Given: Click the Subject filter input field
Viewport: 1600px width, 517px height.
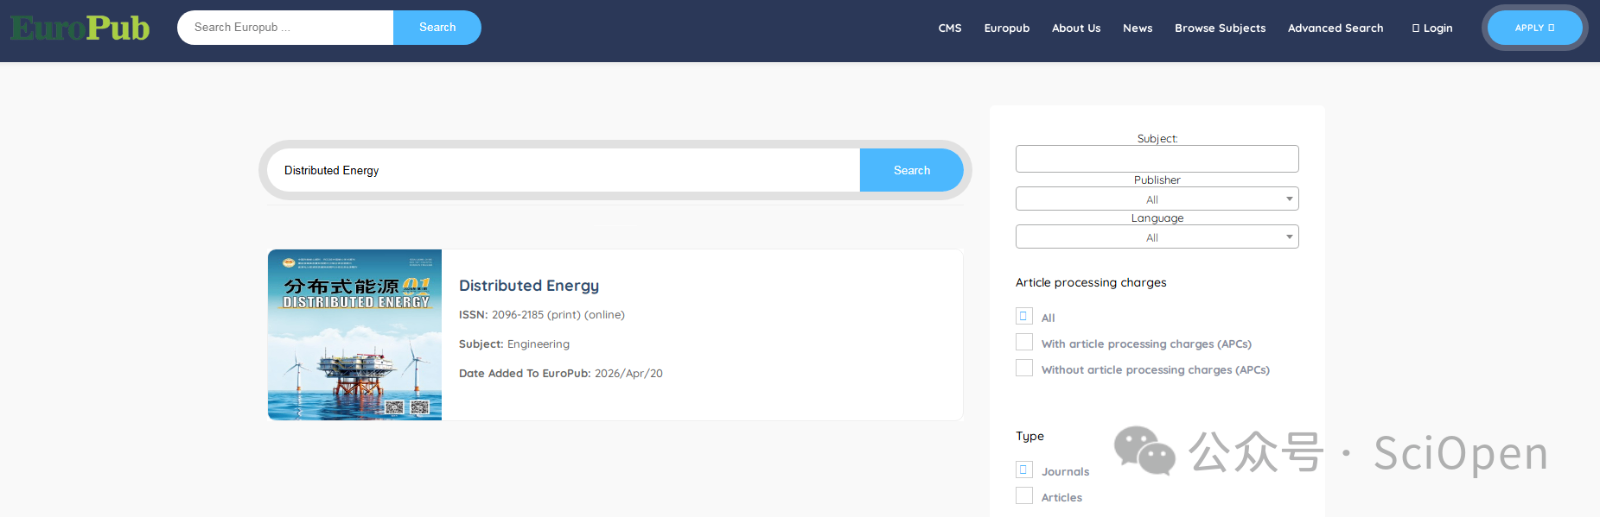Looking at the screenshot, I should [x=1157, y=159].
